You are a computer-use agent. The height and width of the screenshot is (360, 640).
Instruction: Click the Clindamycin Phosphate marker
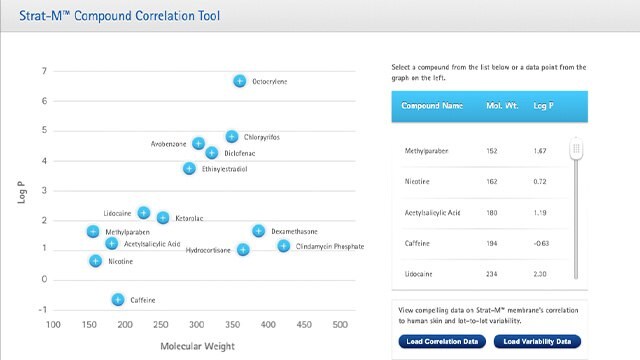coord(284,246)
